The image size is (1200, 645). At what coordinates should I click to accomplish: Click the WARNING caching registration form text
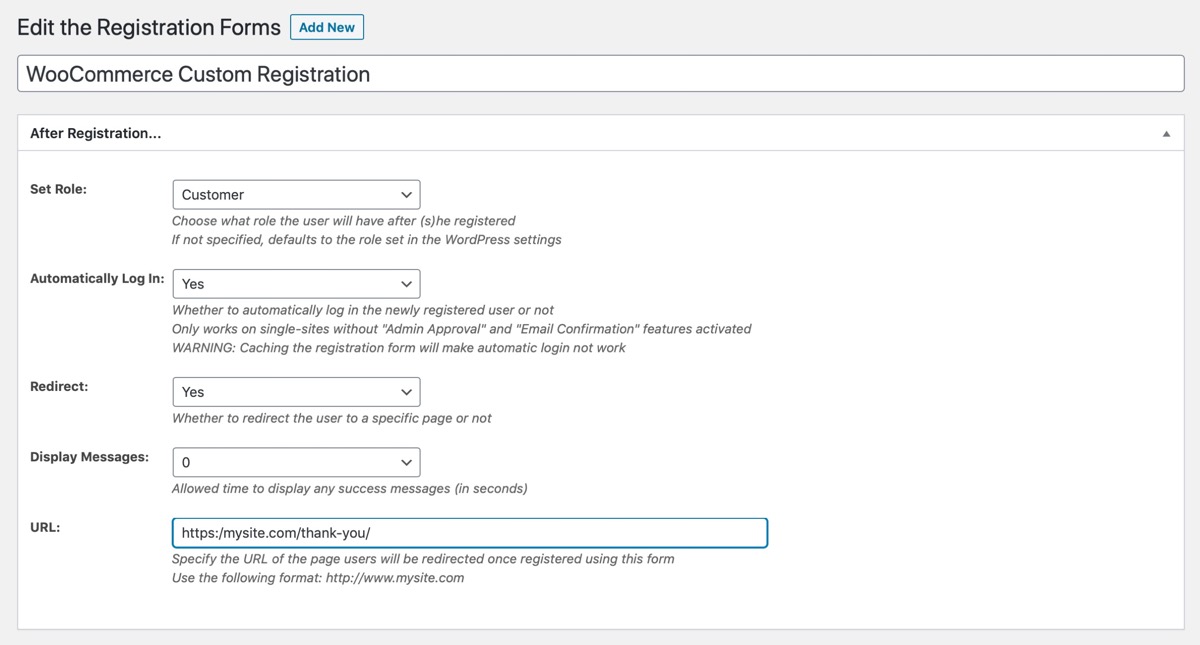point(399,347)
